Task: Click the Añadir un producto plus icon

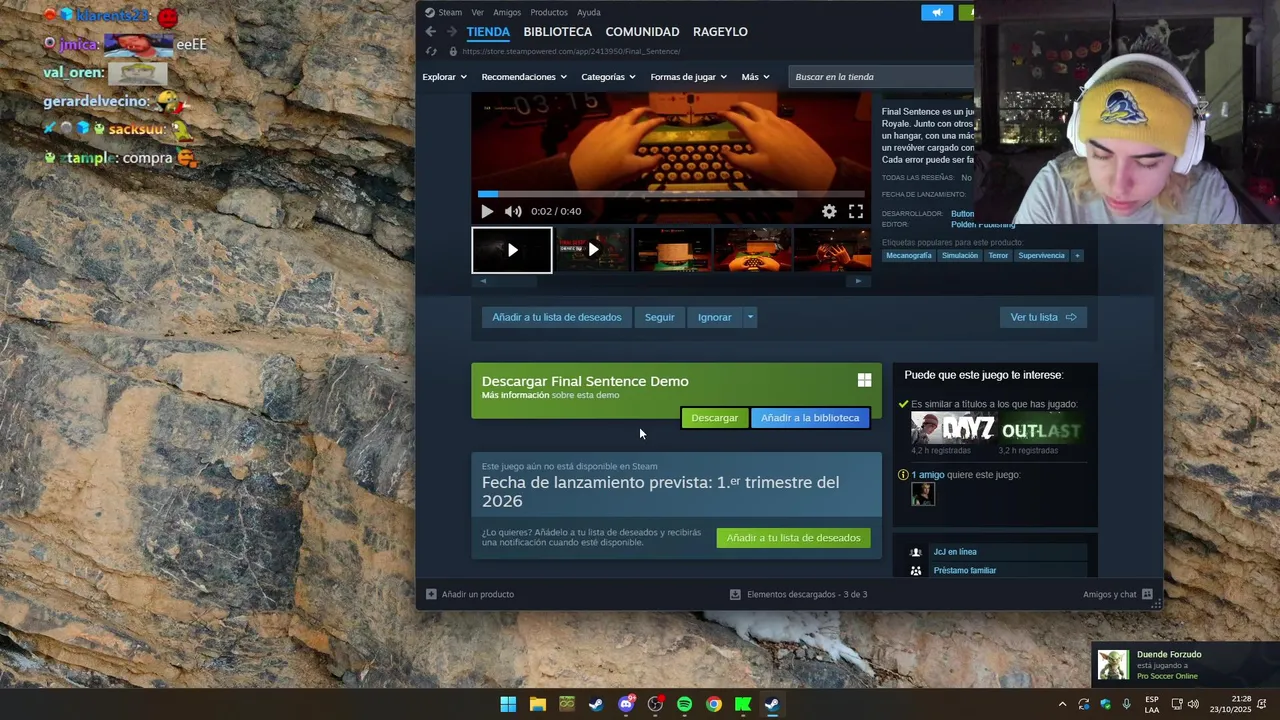Action: [431, 594]
